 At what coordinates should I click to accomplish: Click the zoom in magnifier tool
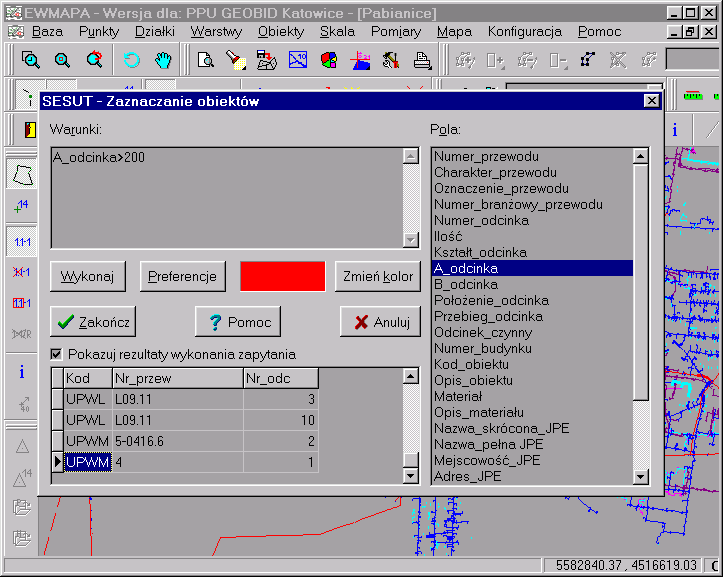pyautogui.click(x=31, y=60)
